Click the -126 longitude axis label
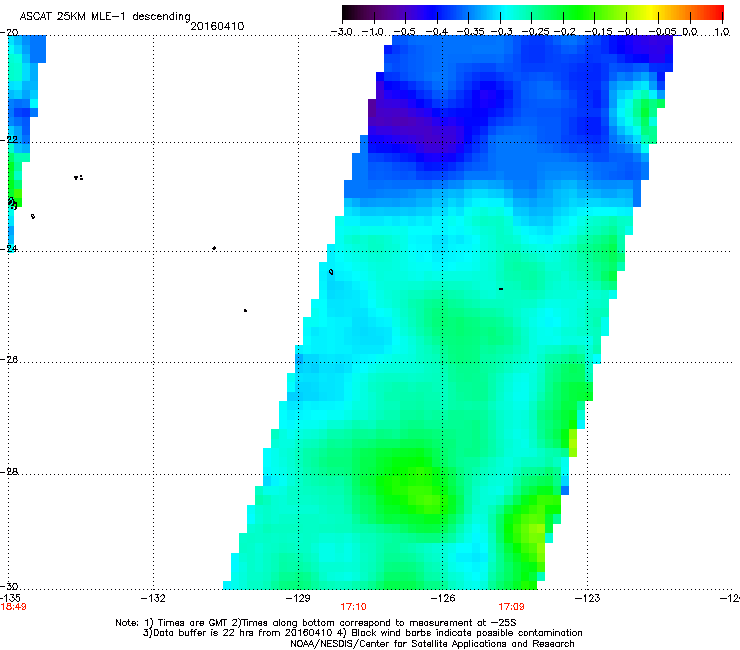Viewport: 740px width, 650px height. coord(443,599)
